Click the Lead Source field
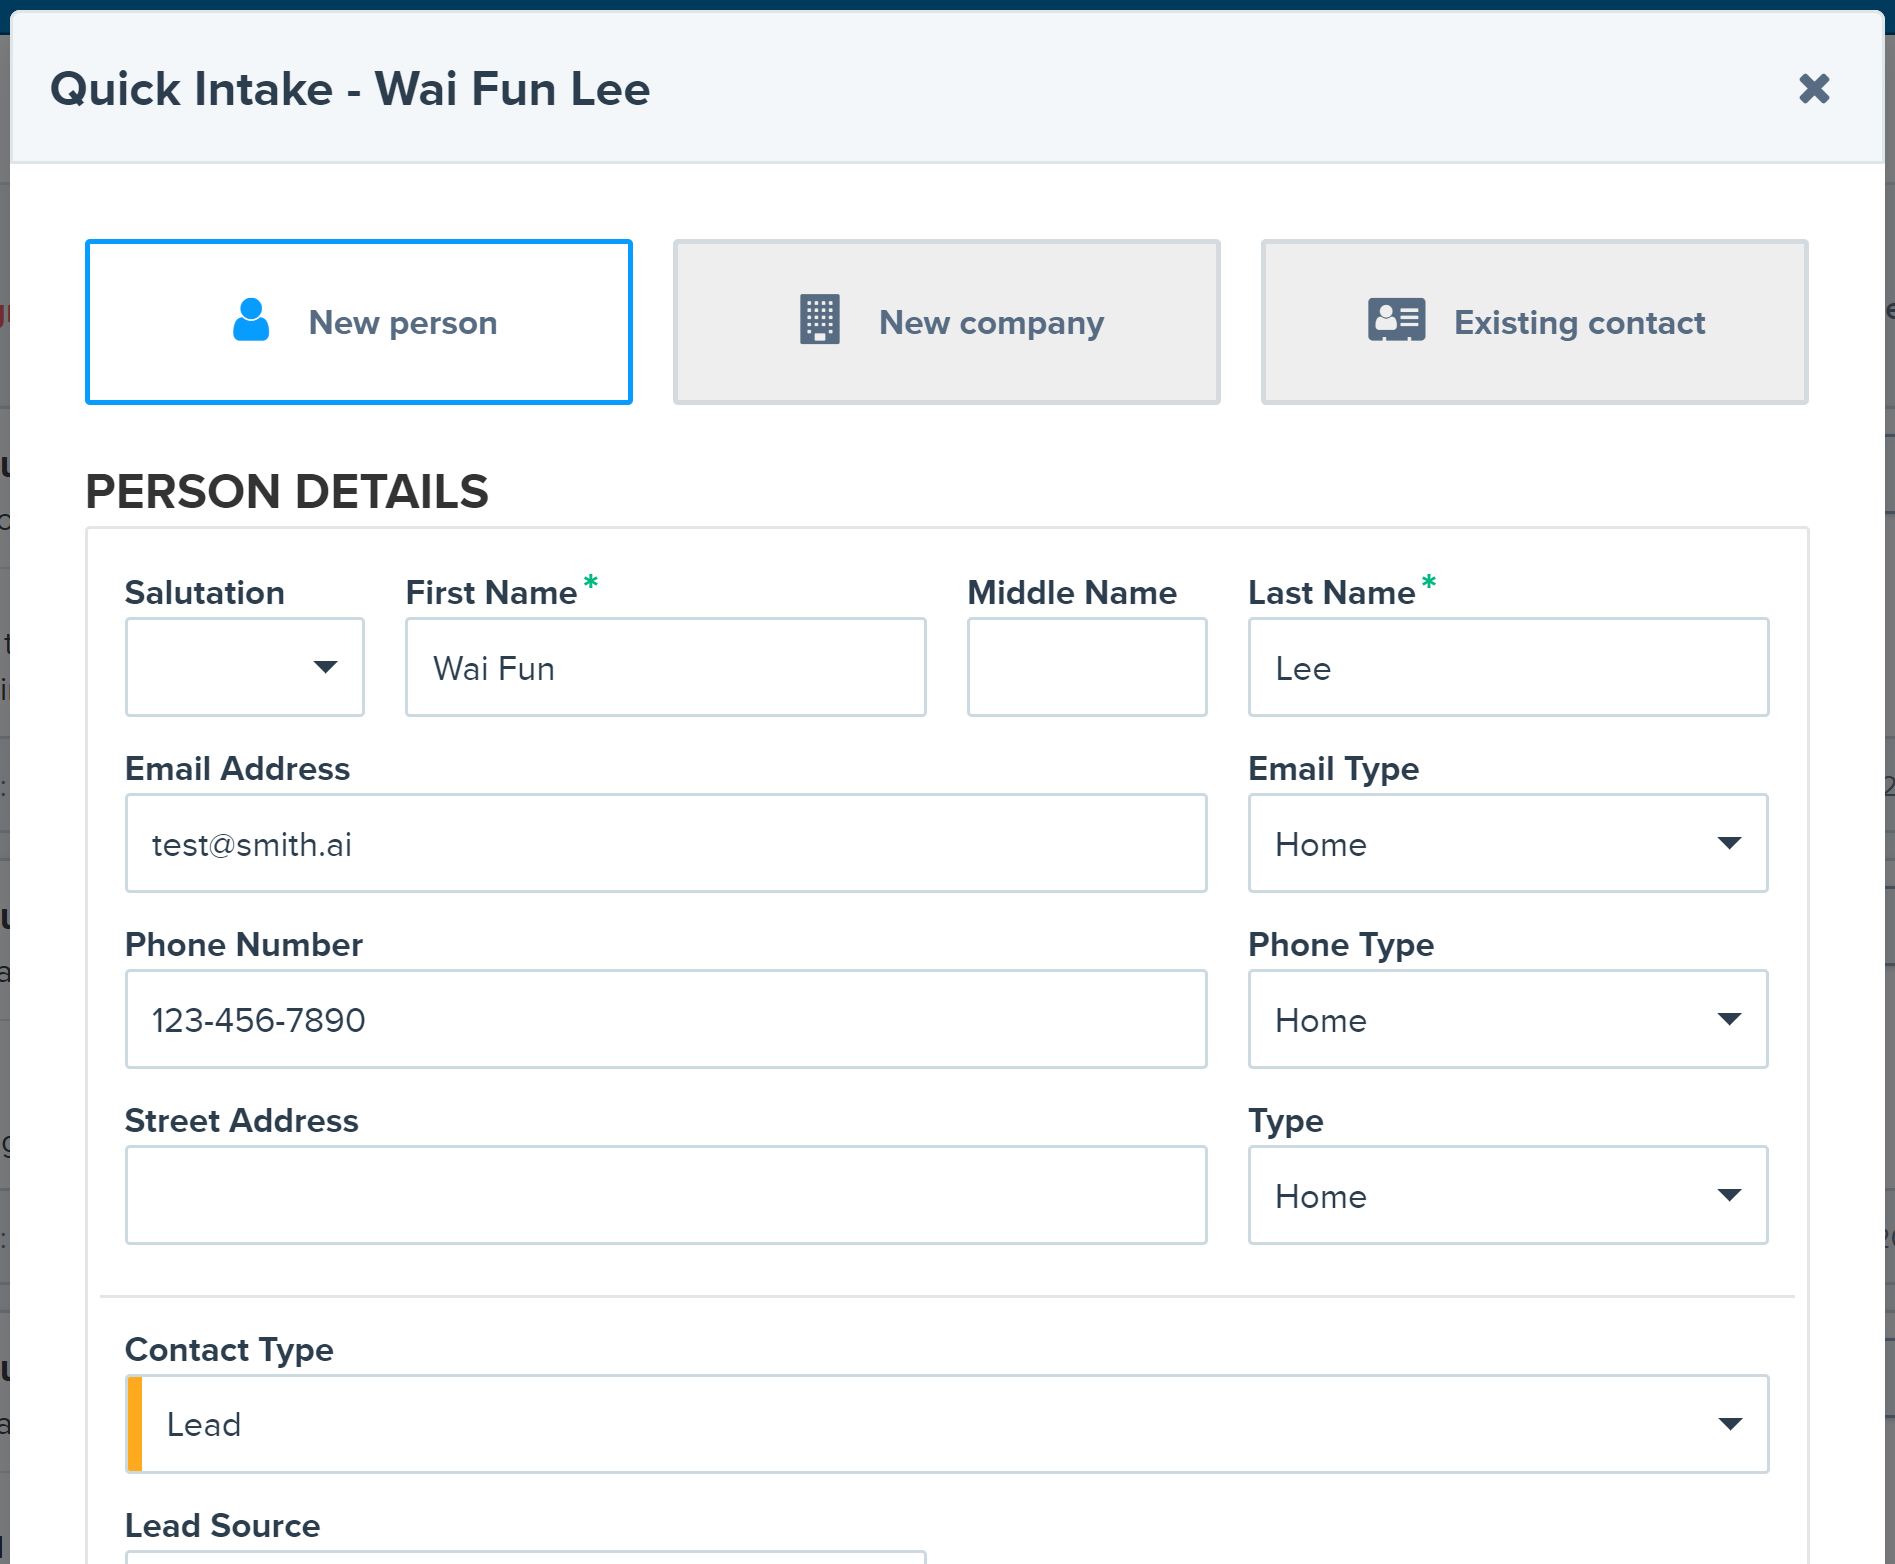Image resolution: width=1895 pixels, height=1564 pixels. [526, 1557]
